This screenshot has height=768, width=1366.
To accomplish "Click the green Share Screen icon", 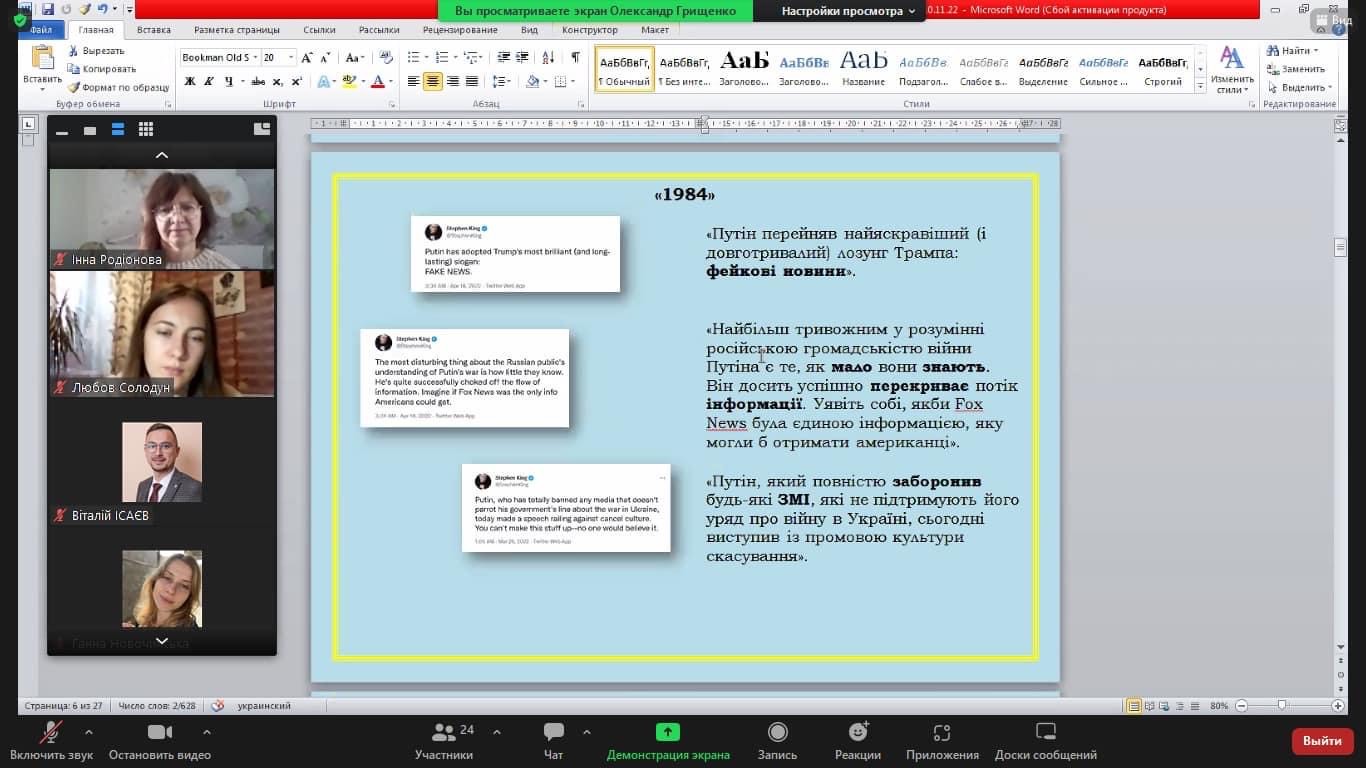I will [x=667, y=733].
